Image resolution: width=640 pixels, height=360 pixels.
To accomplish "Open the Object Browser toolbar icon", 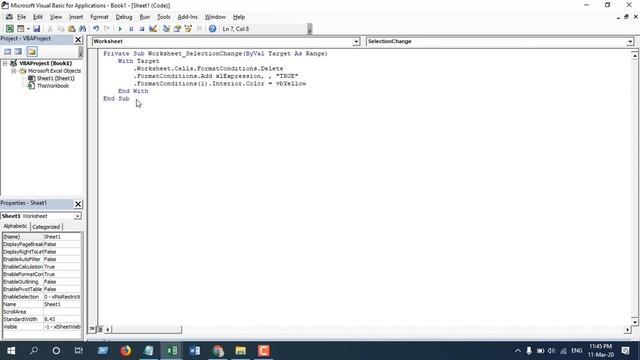I will pos(188,29).
